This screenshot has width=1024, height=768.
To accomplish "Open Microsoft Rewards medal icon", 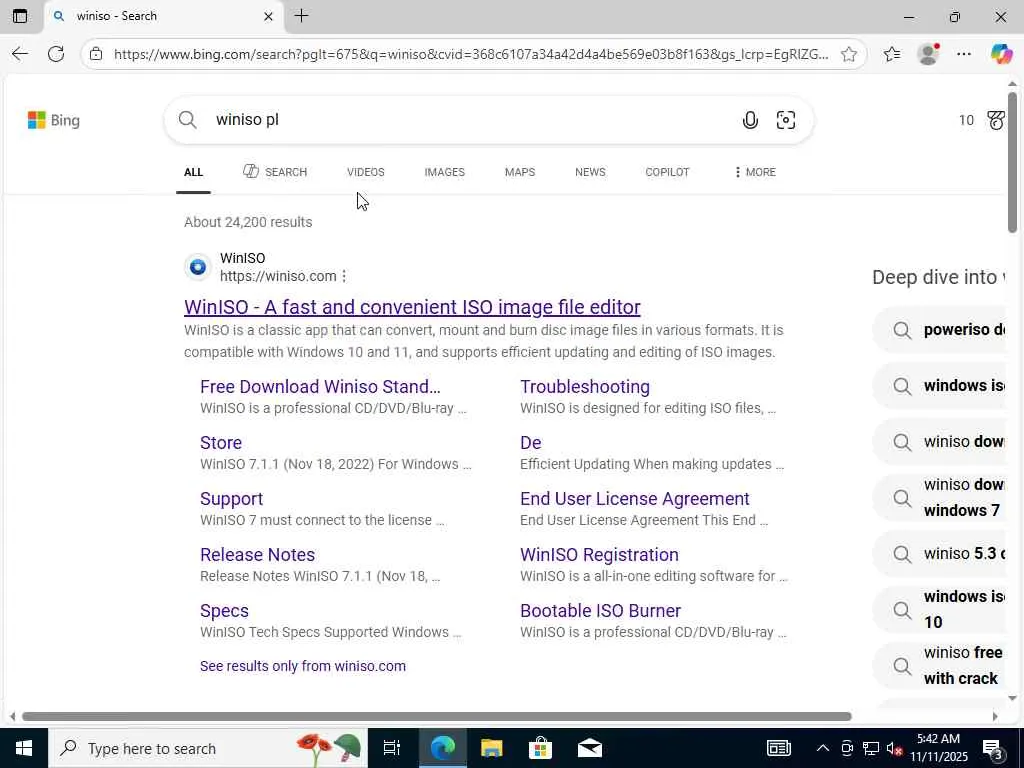I will 995,120.
